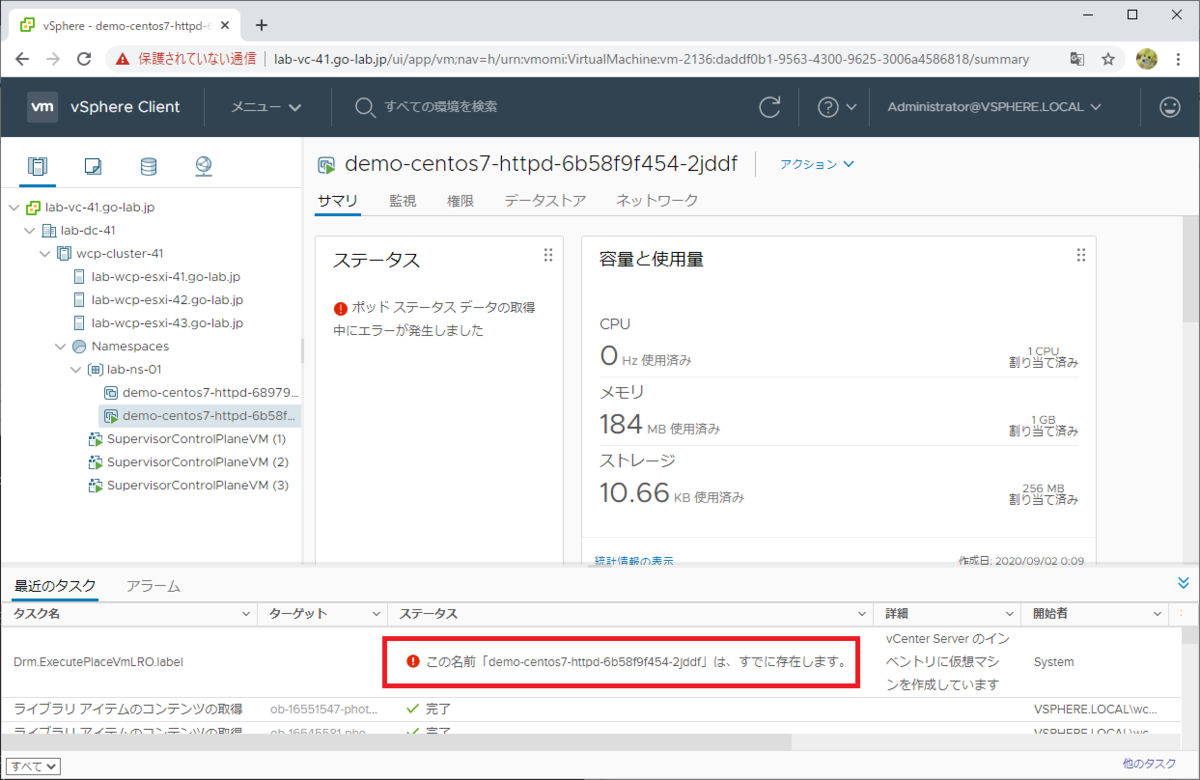Open the ステータス column filter chevron
Image resolution: width=1200 pixels, height=780 pixels.
point(863,614)
